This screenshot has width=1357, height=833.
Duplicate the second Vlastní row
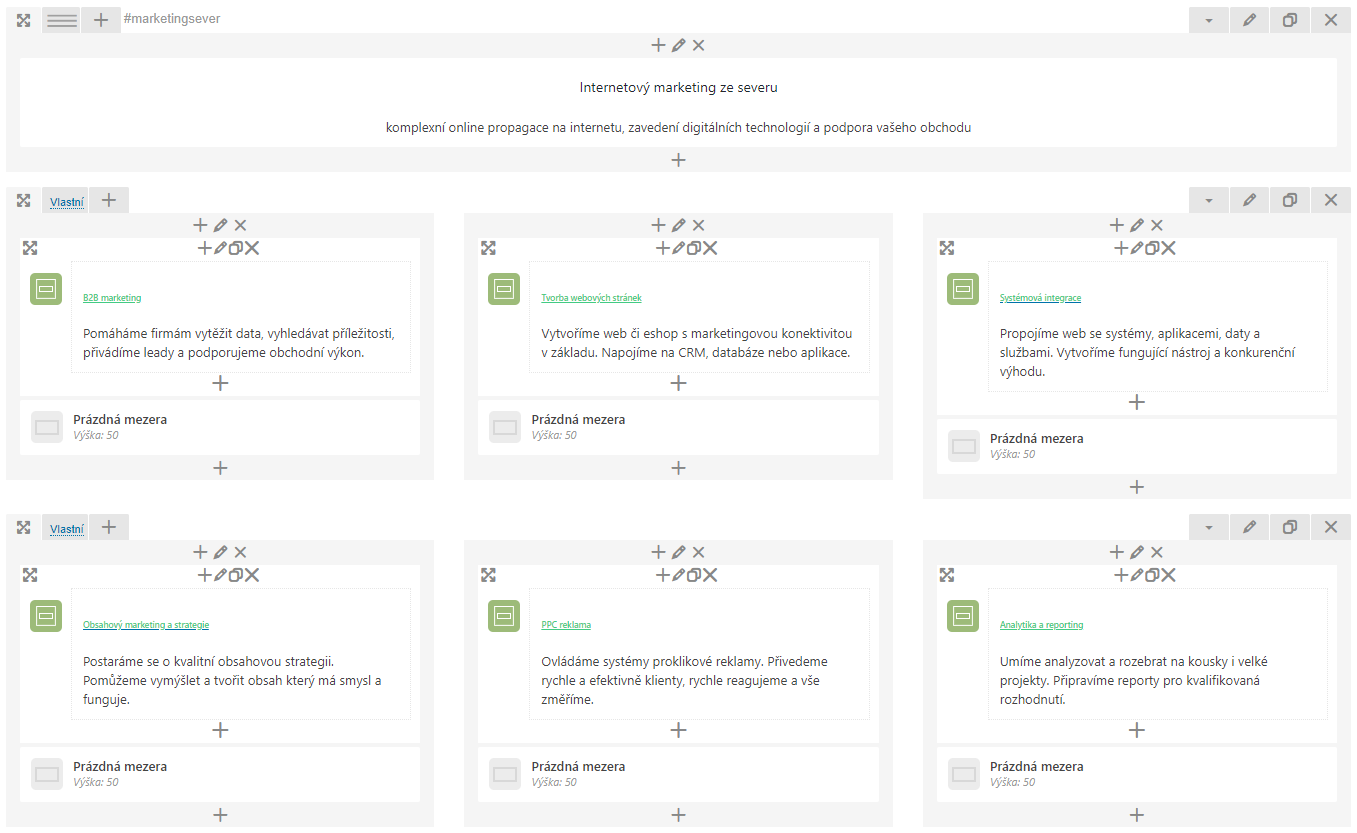(1290, 527)
